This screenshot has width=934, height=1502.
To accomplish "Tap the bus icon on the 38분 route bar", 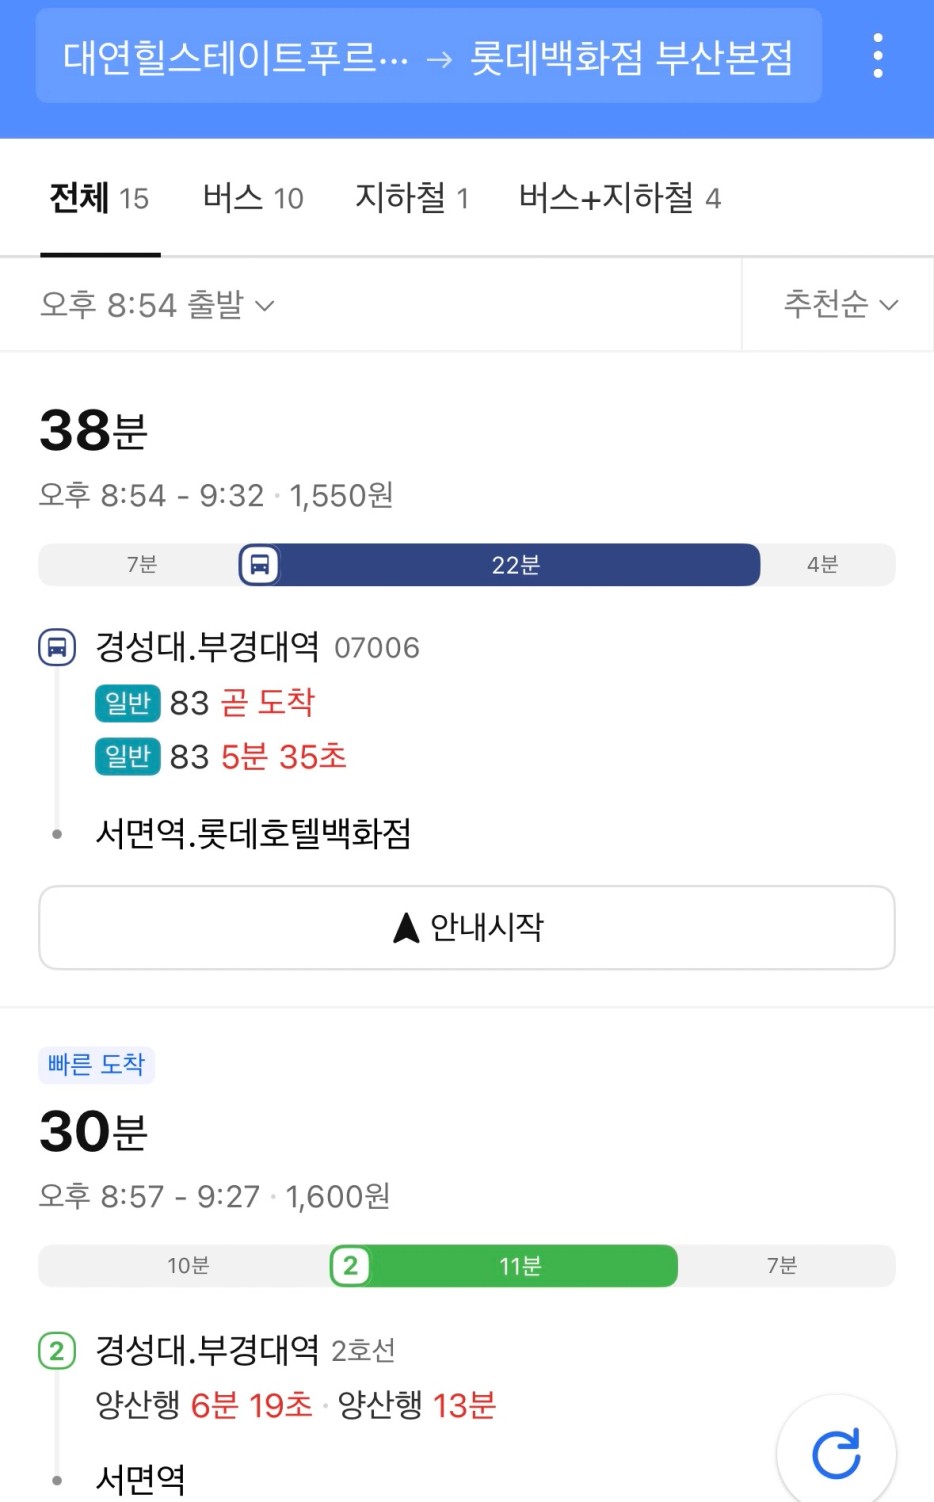I will click(259, 565).
